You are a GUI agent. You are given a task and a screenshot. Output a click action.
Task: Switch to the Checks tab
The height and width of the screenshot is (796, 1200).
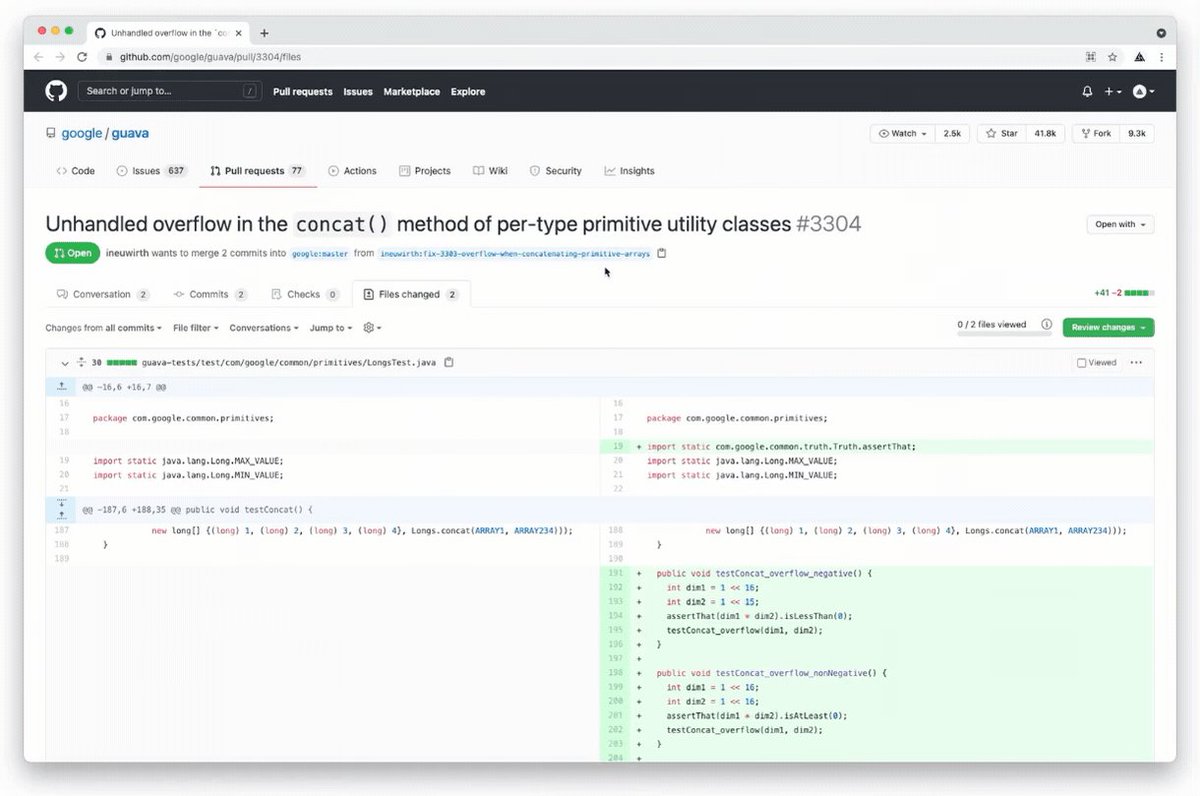pyautogui.click(x=305, y=294)
